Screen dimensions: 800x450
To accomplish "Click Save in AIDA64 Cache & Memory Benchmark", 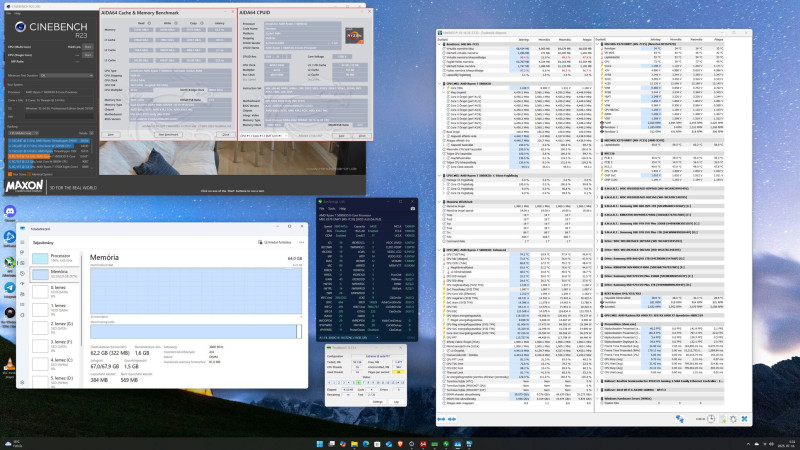I will point(111,134).
